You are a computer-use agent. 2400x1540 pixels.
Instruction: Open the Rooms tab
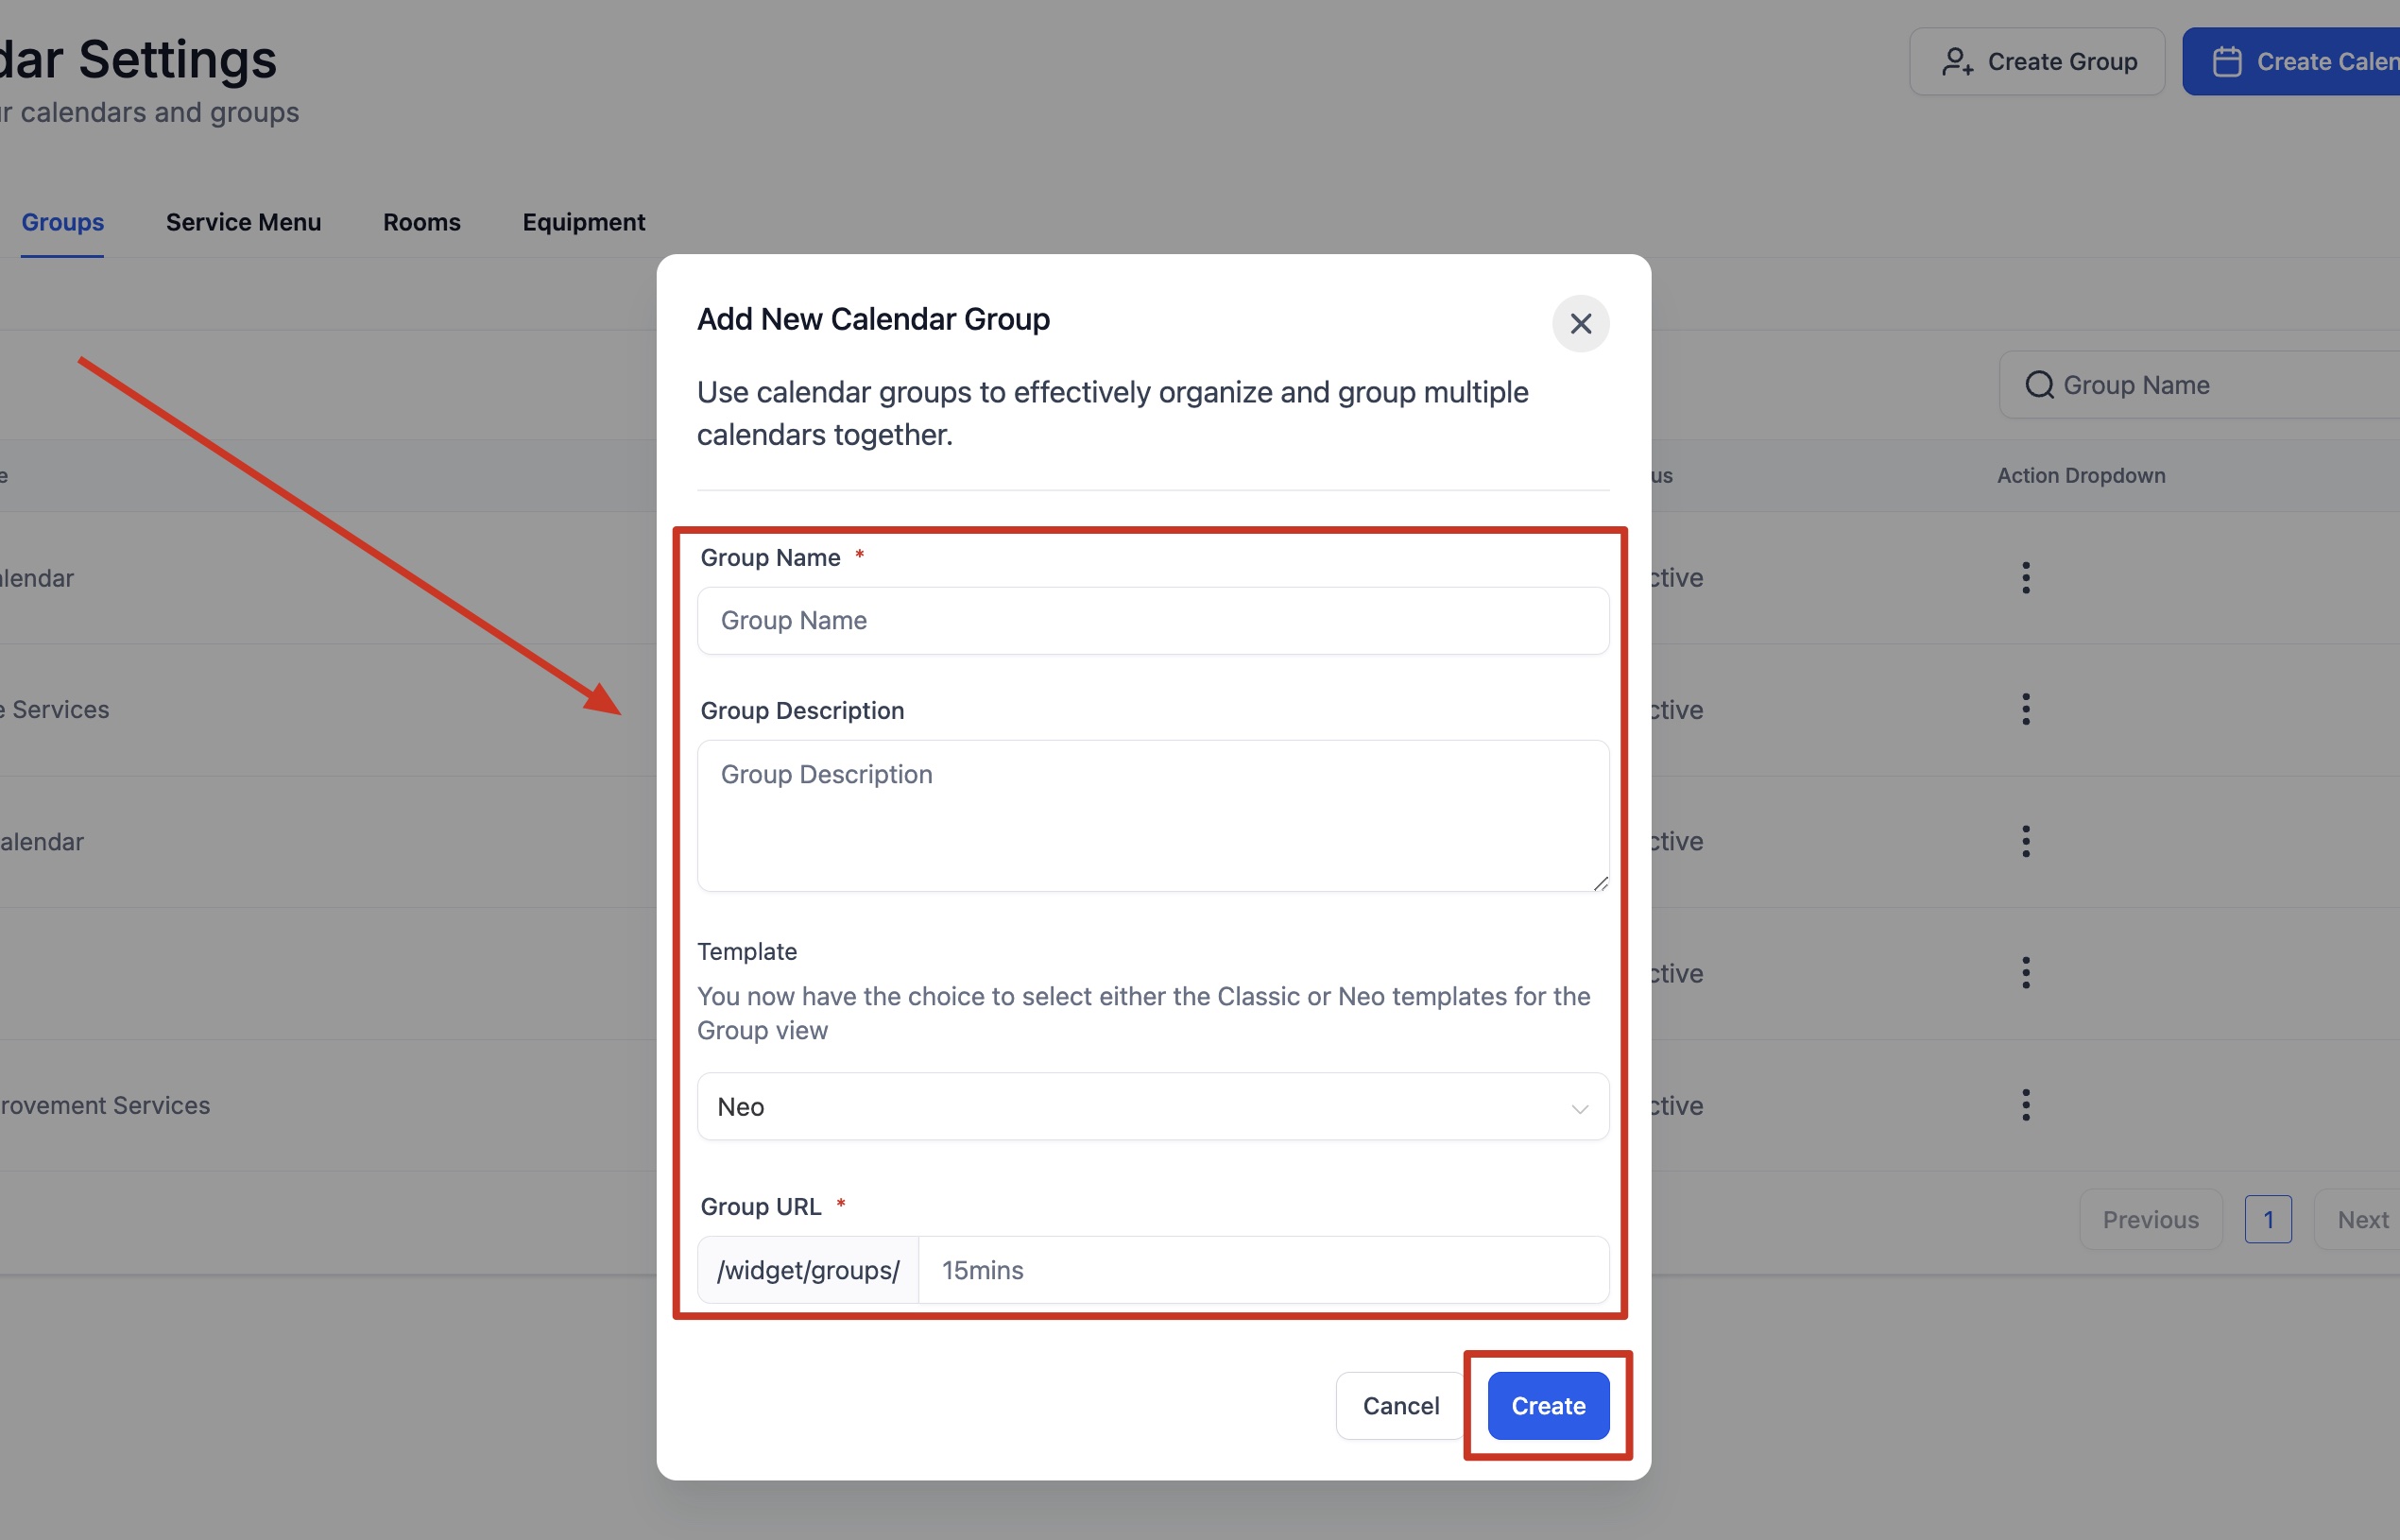pyautogui.click(x=421, y=222)
